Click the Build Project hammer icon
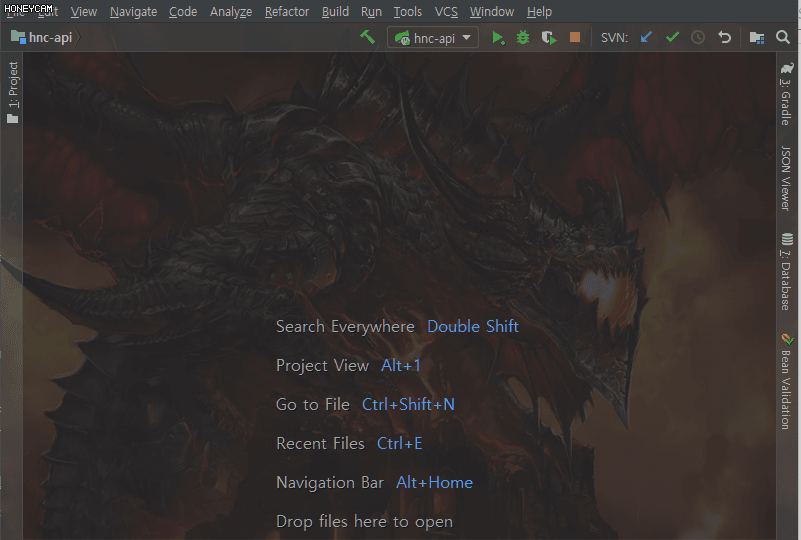Viewport: 801px width, 540px height. point(367,37)
